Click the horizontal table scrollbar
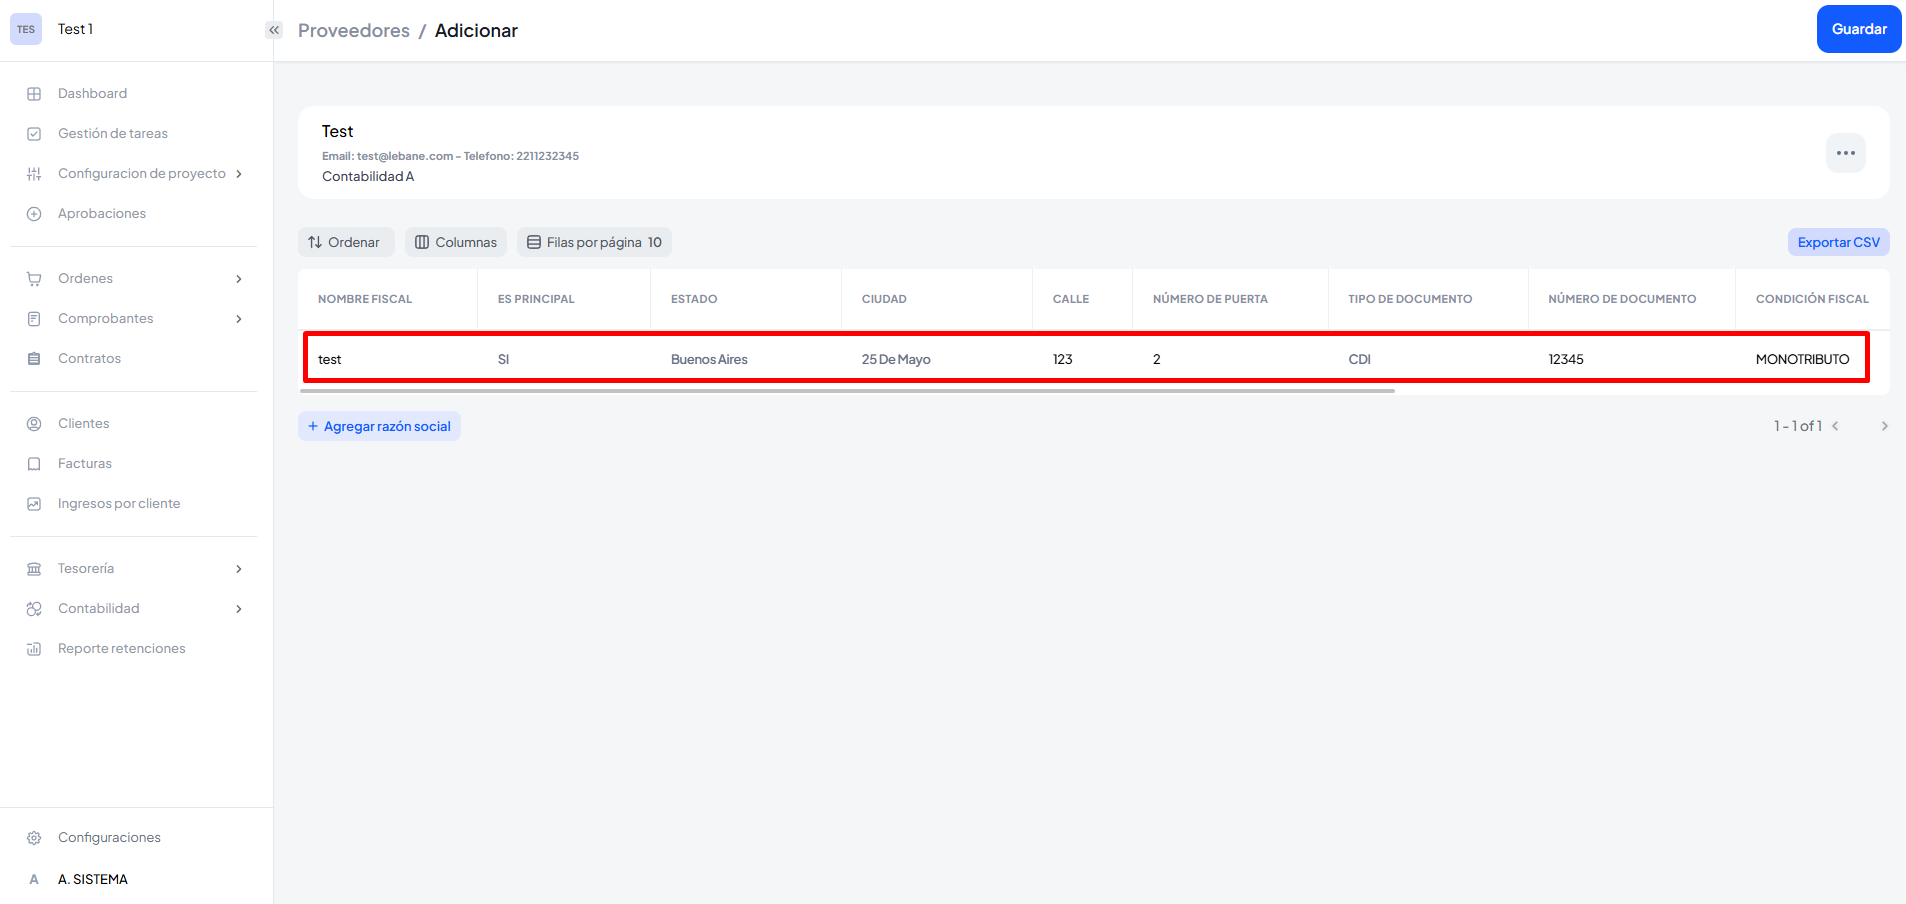 pos(846,391)
